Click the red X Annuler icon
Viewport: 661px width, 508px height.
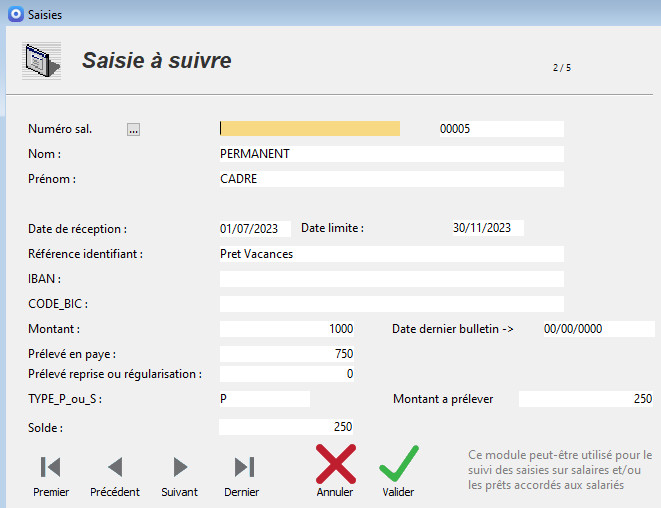coord(335,465)
